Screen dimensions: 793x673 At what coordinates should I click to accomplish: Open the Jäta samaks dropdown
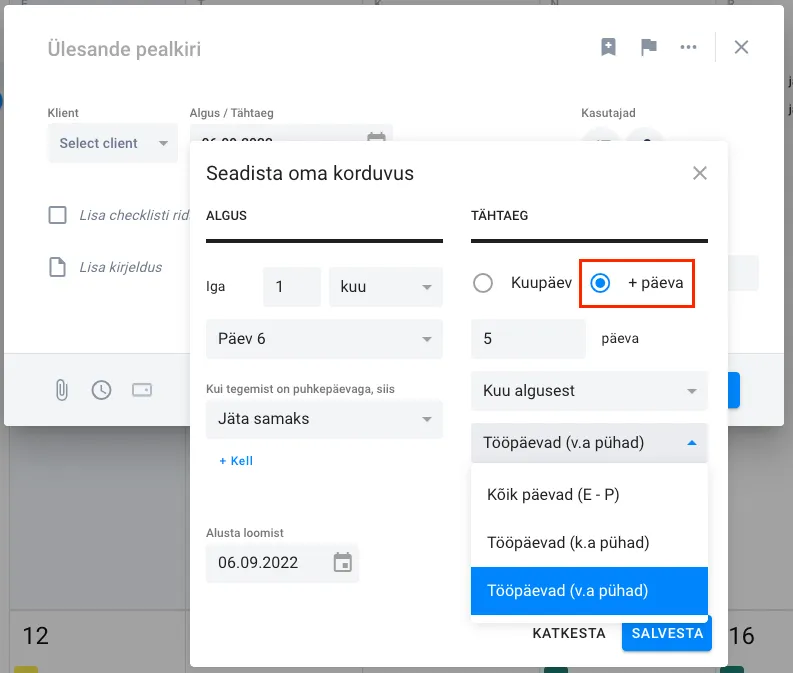pos(324,419)
